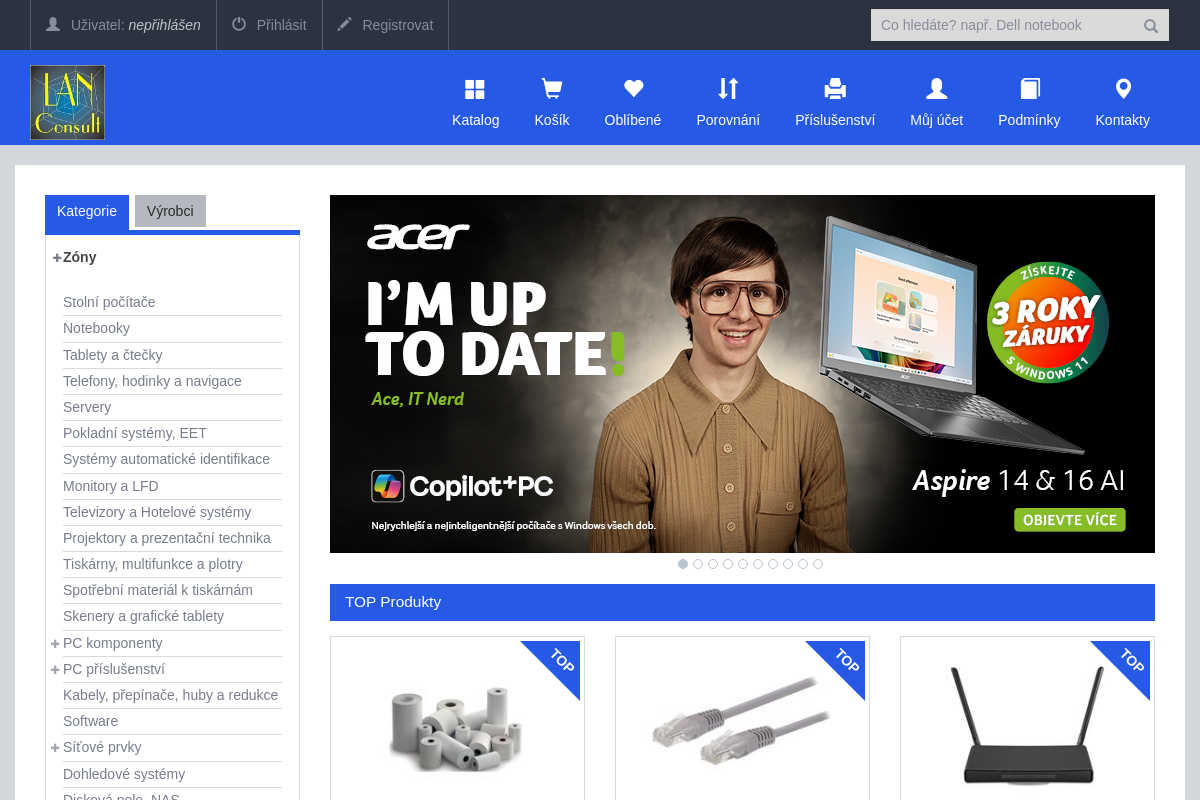Select the fifth banner carousel dot

(x=743, y=564)
